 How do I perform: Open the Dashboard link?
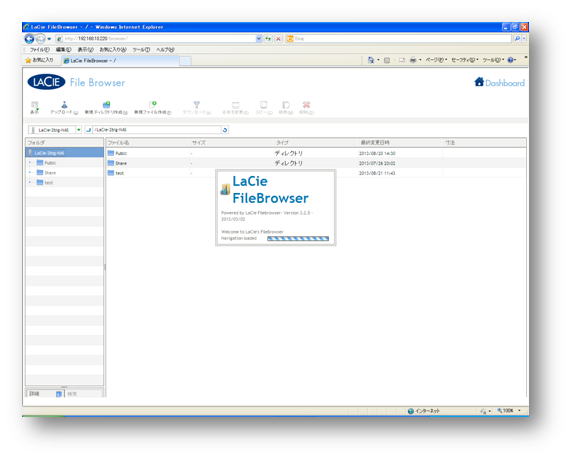(505, 83)
